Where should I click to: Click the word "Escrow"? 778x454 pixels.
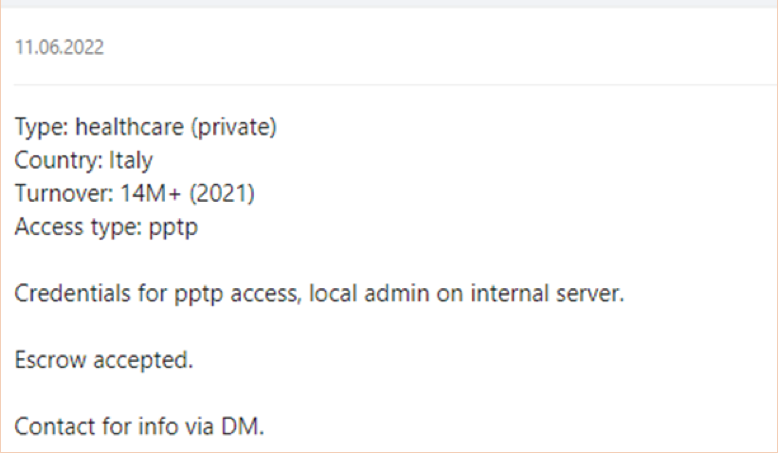(46, 360)
